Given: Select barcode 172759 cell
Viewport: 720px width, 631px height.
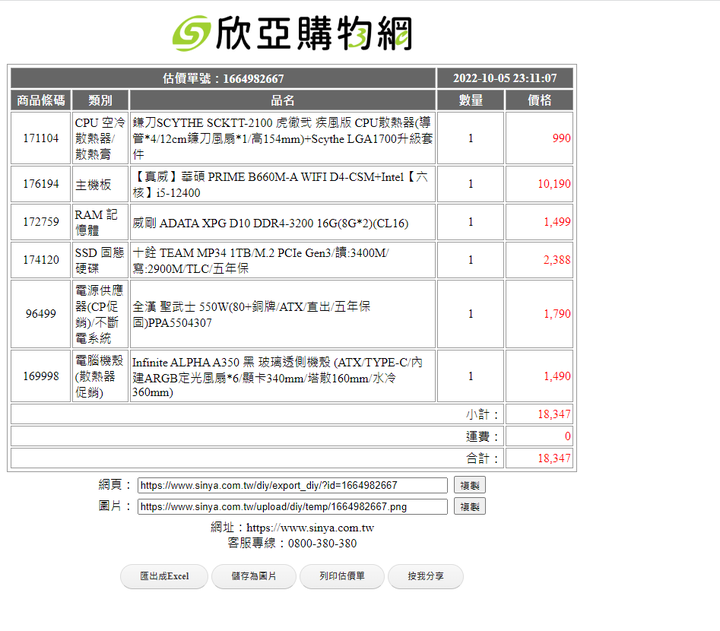Looking at the screenshot, I should pos(41,222).
